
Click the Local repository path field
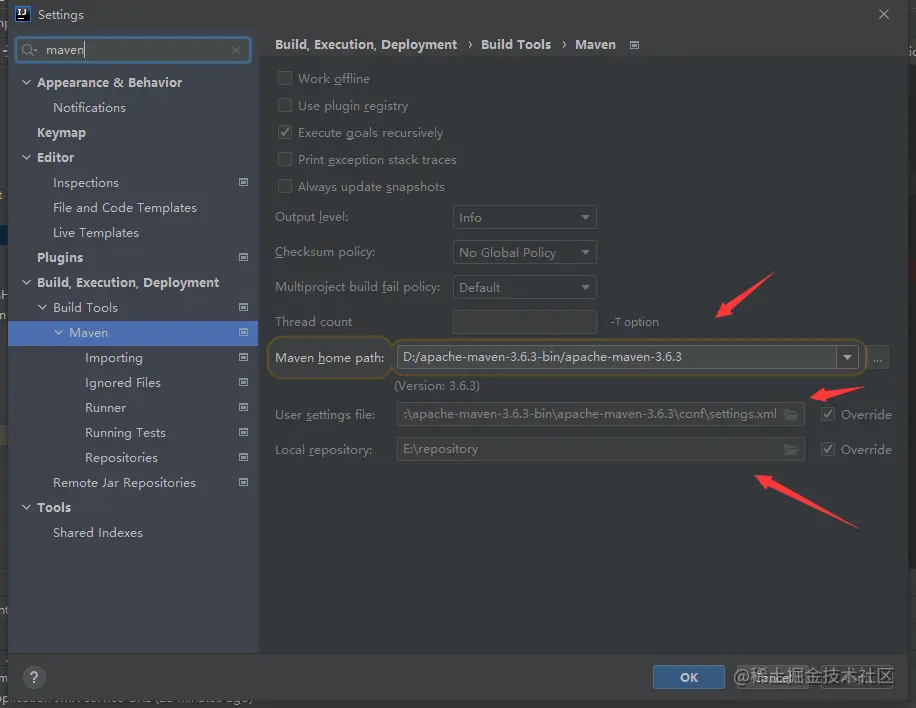pos(601,449)
